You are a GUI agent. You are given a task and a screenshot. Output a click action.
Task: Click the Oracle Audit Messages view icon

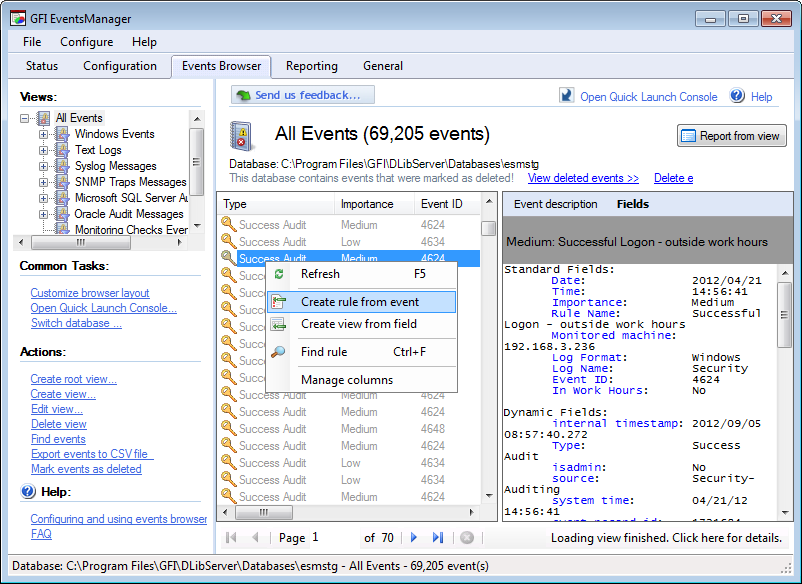62,214
